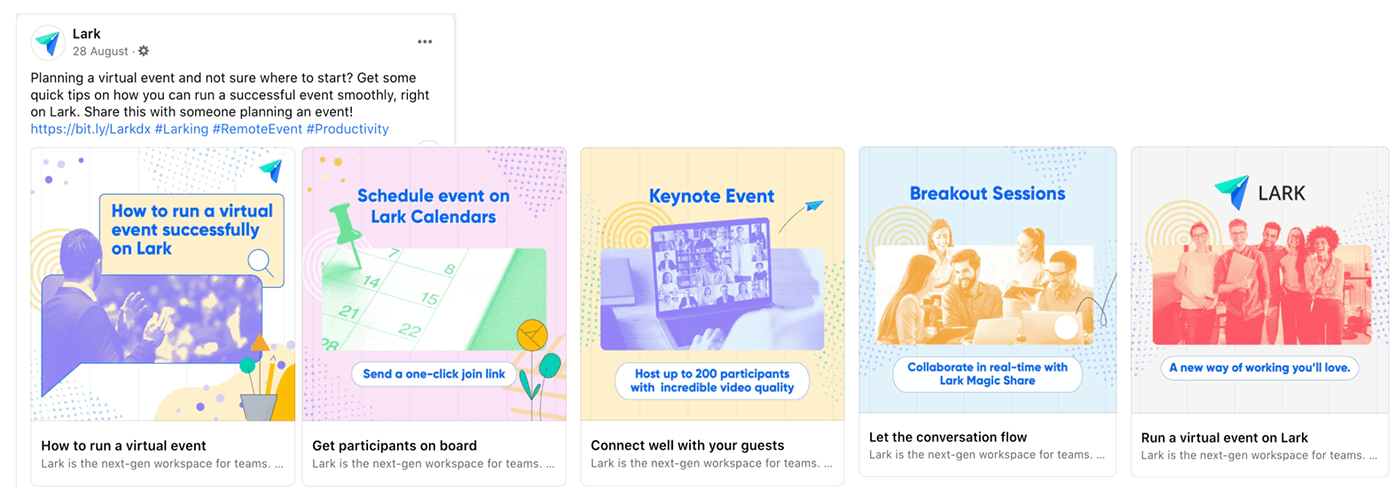
Task: Click the post audience gear icon
Action: coord(143,51)
